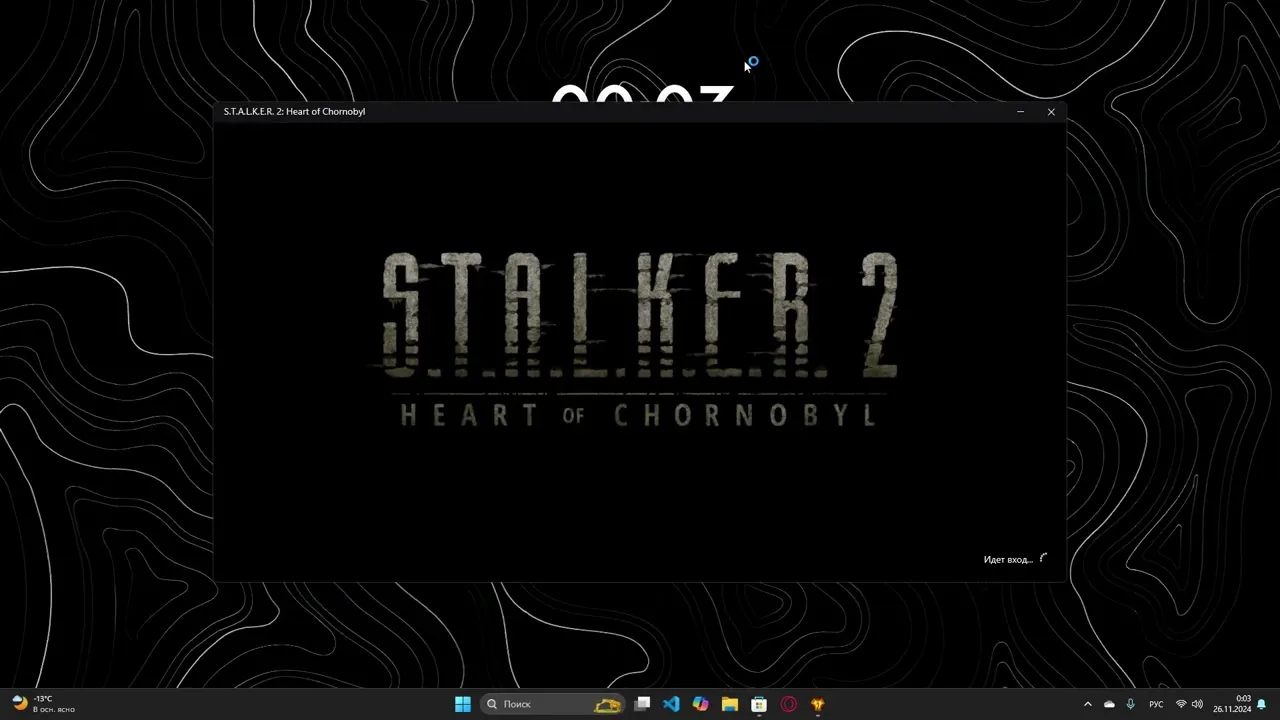Close the S.T.A.L.K.E.R. 2 window

click(1051, 112)
